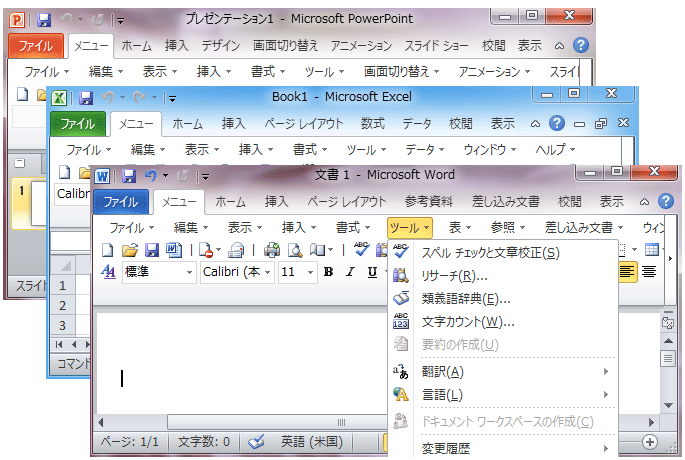
Task: Click ABC spelling check icon in Word toolbar
Action: click(x=361, y=249)
